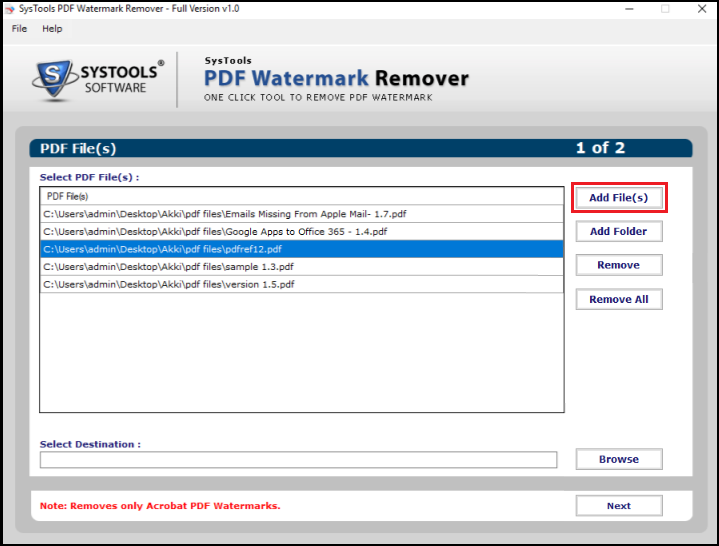
Task: Focus the Select Destination path field
Action: coord(299,460)
